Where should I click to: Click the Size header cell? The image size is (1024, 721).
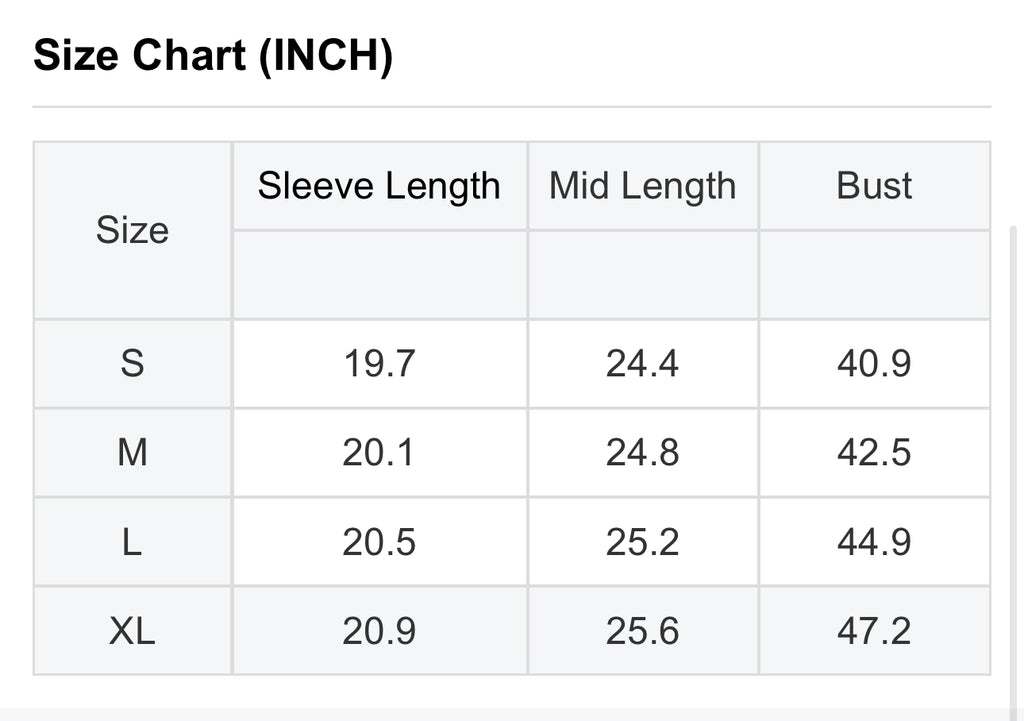[x=133, y=230]
